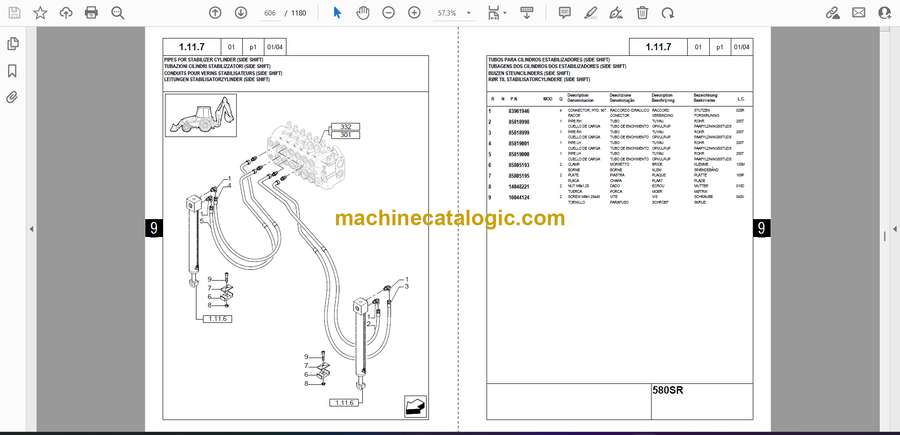Click the Delete trash icon

point(643,13)
